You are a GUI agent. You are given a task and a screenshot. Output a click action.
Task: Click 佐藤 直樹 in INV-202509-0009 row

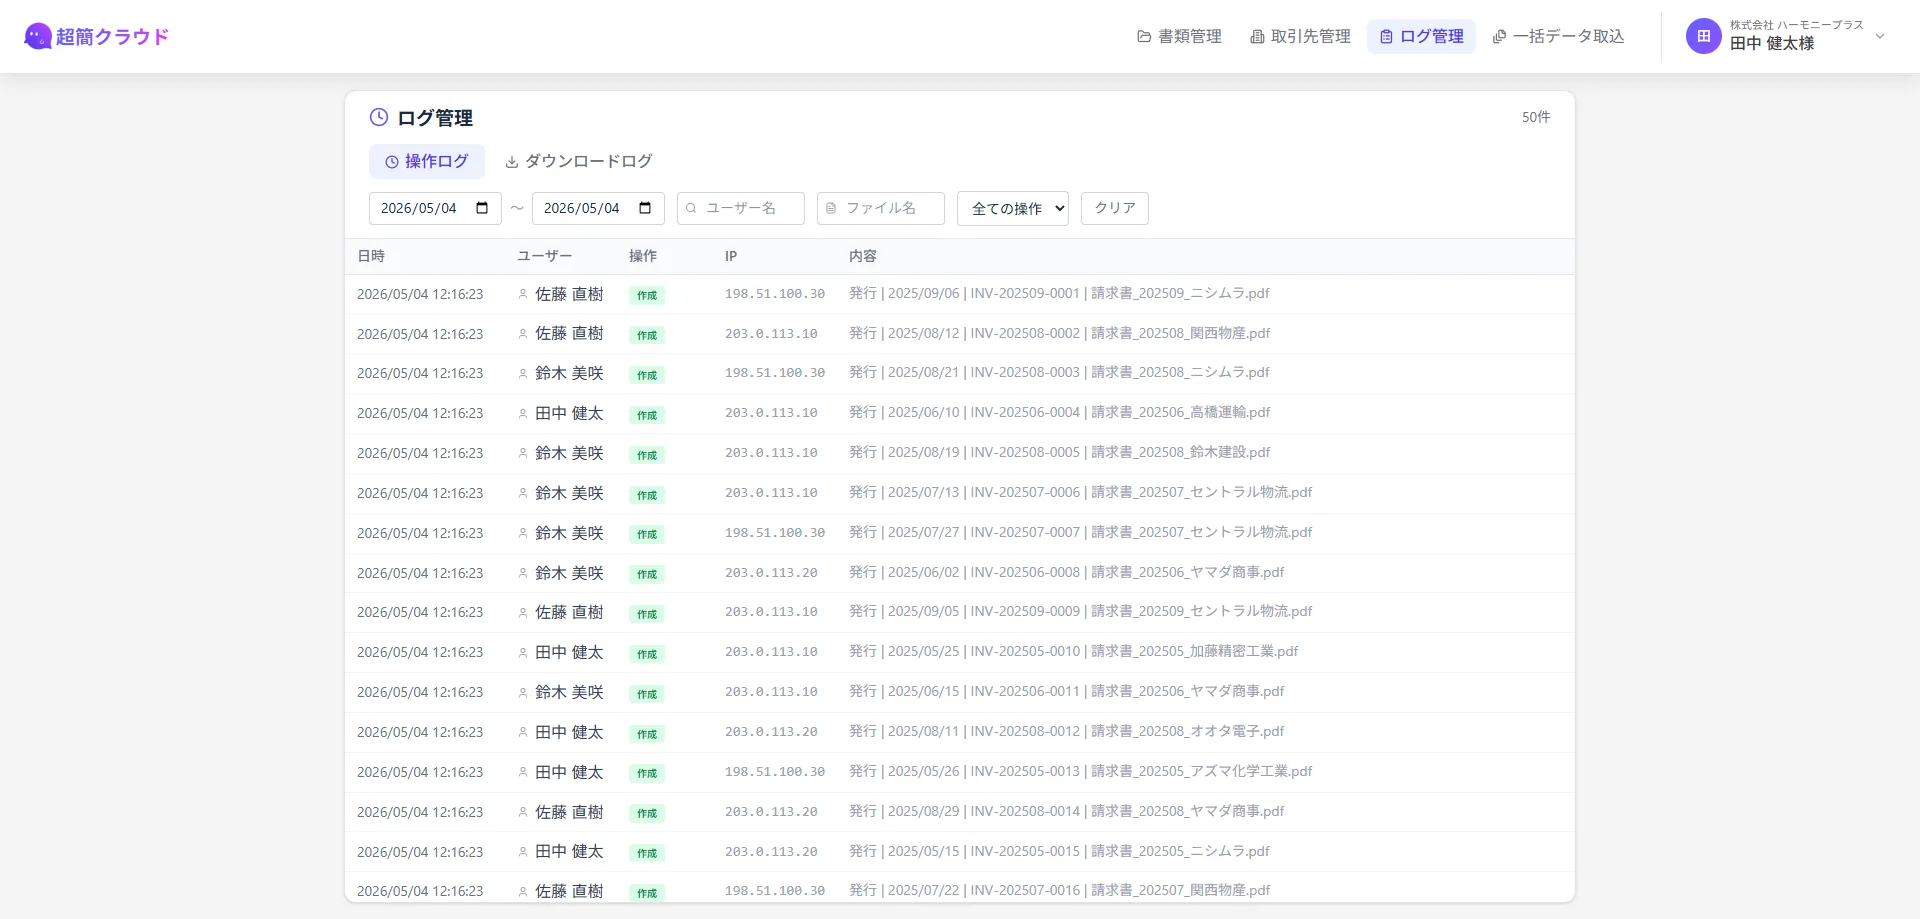(569, 613)
